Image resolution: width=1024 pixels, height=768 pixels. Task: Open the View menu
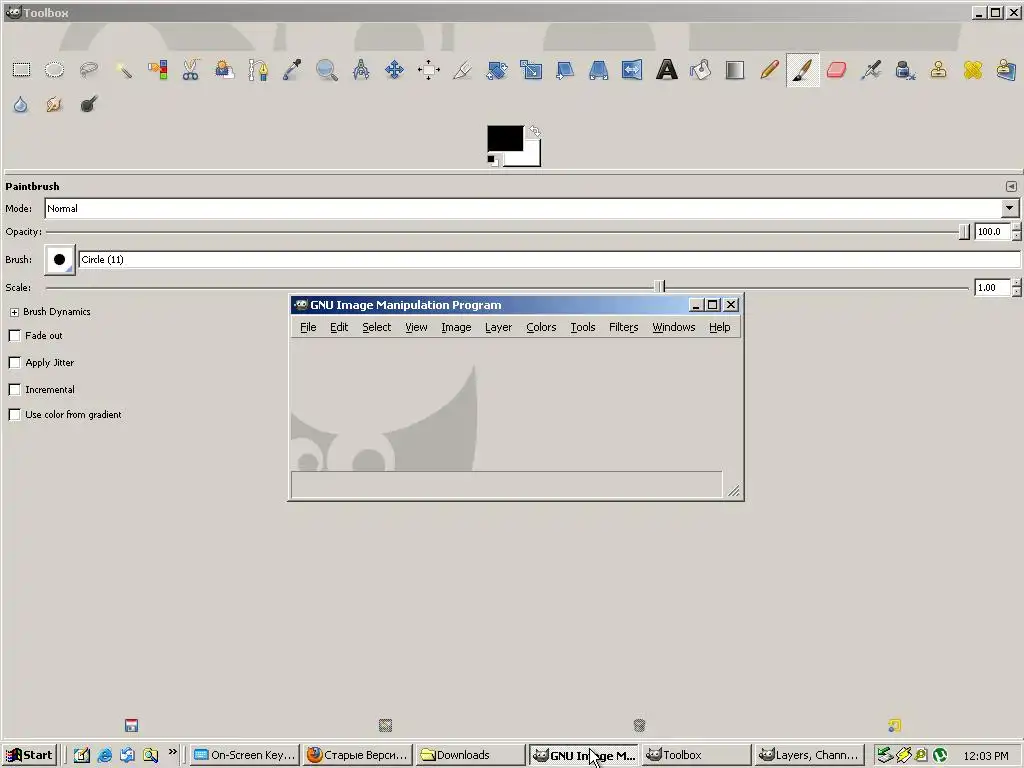click(416, 327)
